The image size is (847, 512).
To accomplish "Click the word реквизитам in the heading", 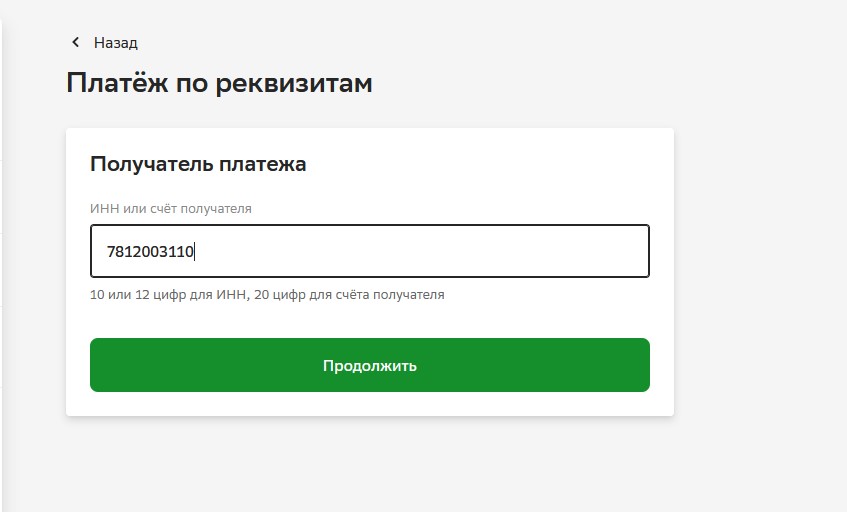I will point(294,84).
